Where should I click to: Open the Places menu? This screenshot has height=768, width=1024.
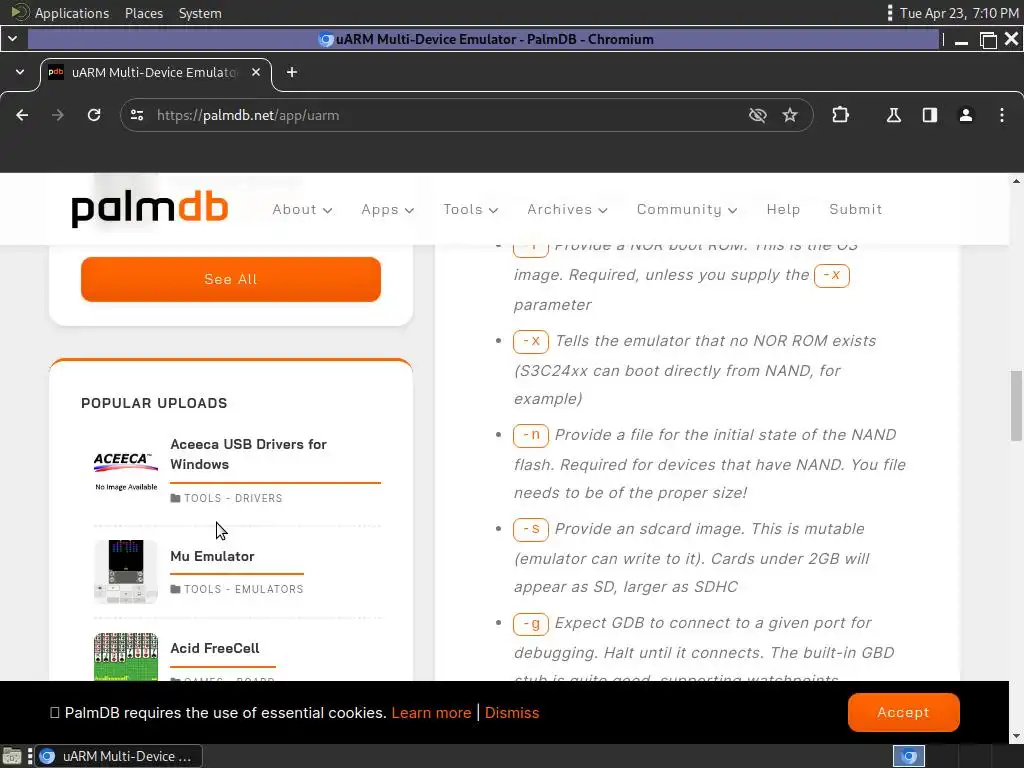click(x=144, y=13)
